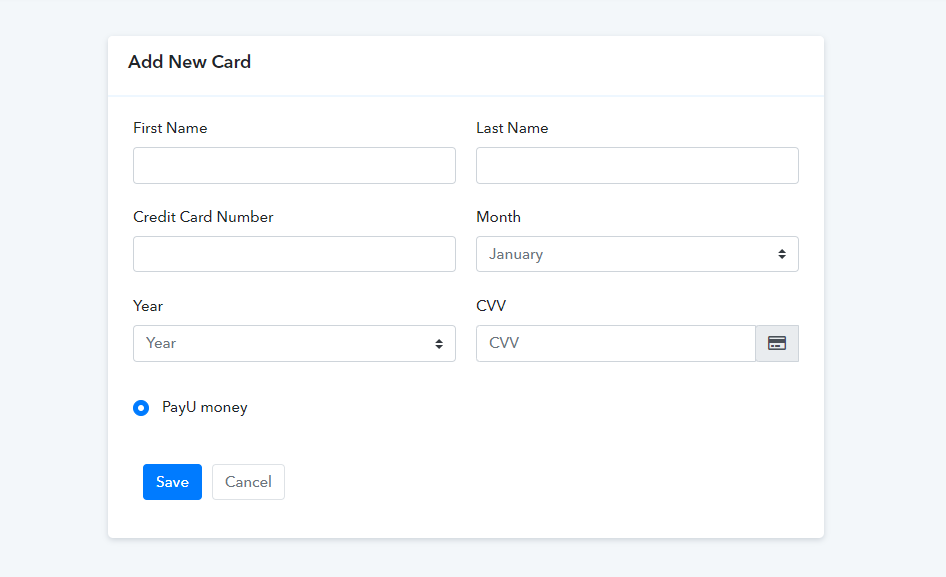Click the "PayU money" label text
The height and width of the screenshot is (577, 946).
205,408
